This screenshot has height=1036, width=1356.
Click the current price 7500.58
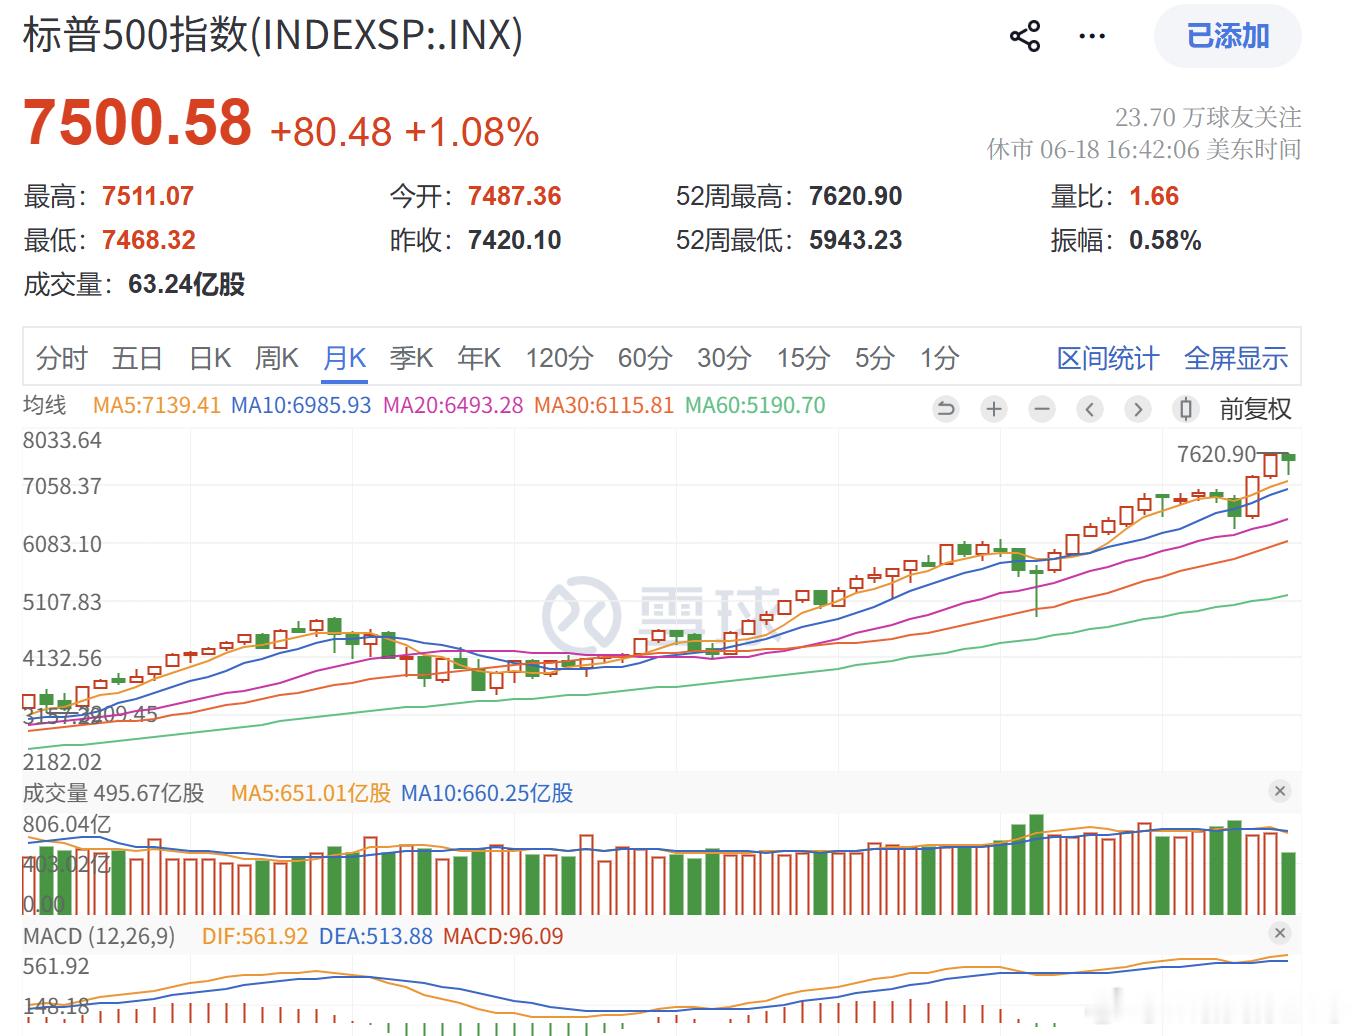(137, 122)
